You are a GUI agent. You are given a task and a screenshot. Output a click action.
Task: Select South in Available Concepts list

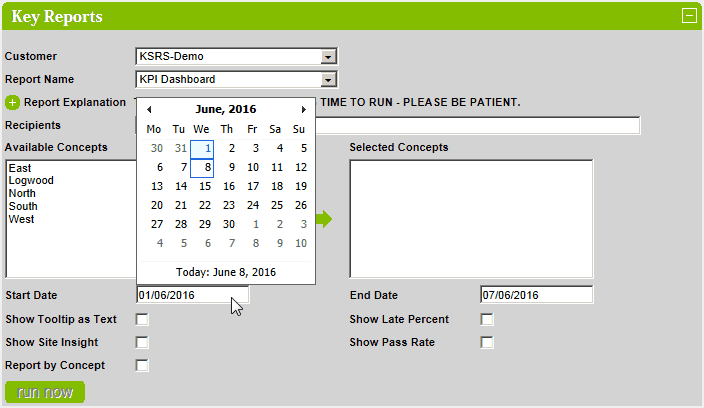(23, 206)
